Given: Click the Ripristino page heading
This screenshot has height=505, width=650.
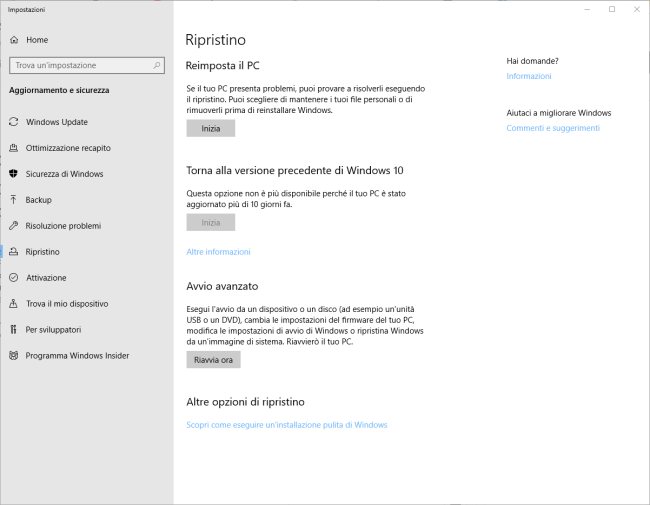Looking at the screenshot, I should click(x=216, y=40).
